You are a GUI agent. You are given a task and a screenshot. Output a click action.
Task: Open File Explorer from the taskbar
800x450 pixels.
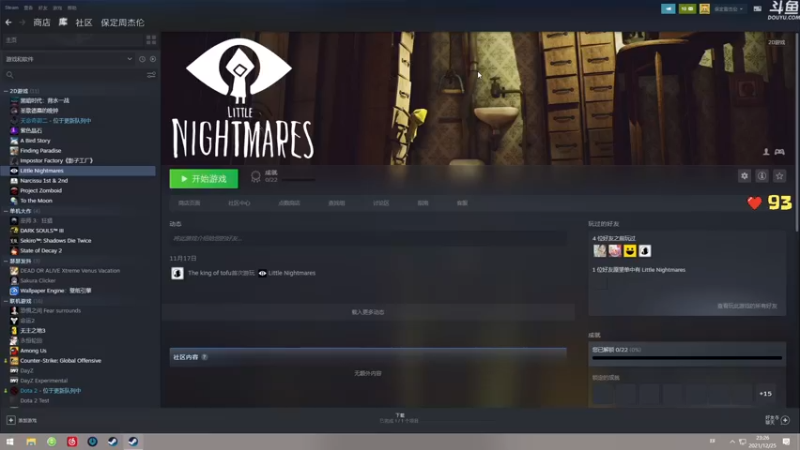(x=31, y=442)
